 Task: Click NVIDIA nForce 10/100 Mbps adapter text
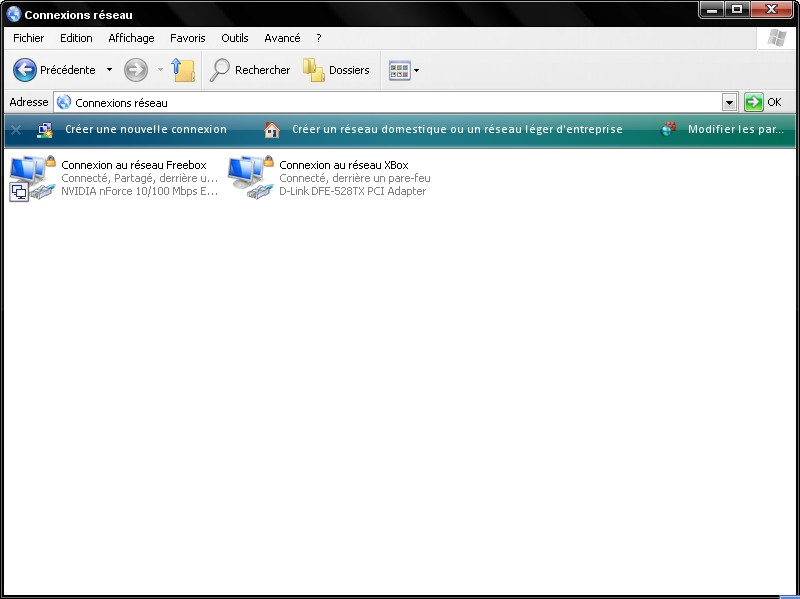coord(139,191)
